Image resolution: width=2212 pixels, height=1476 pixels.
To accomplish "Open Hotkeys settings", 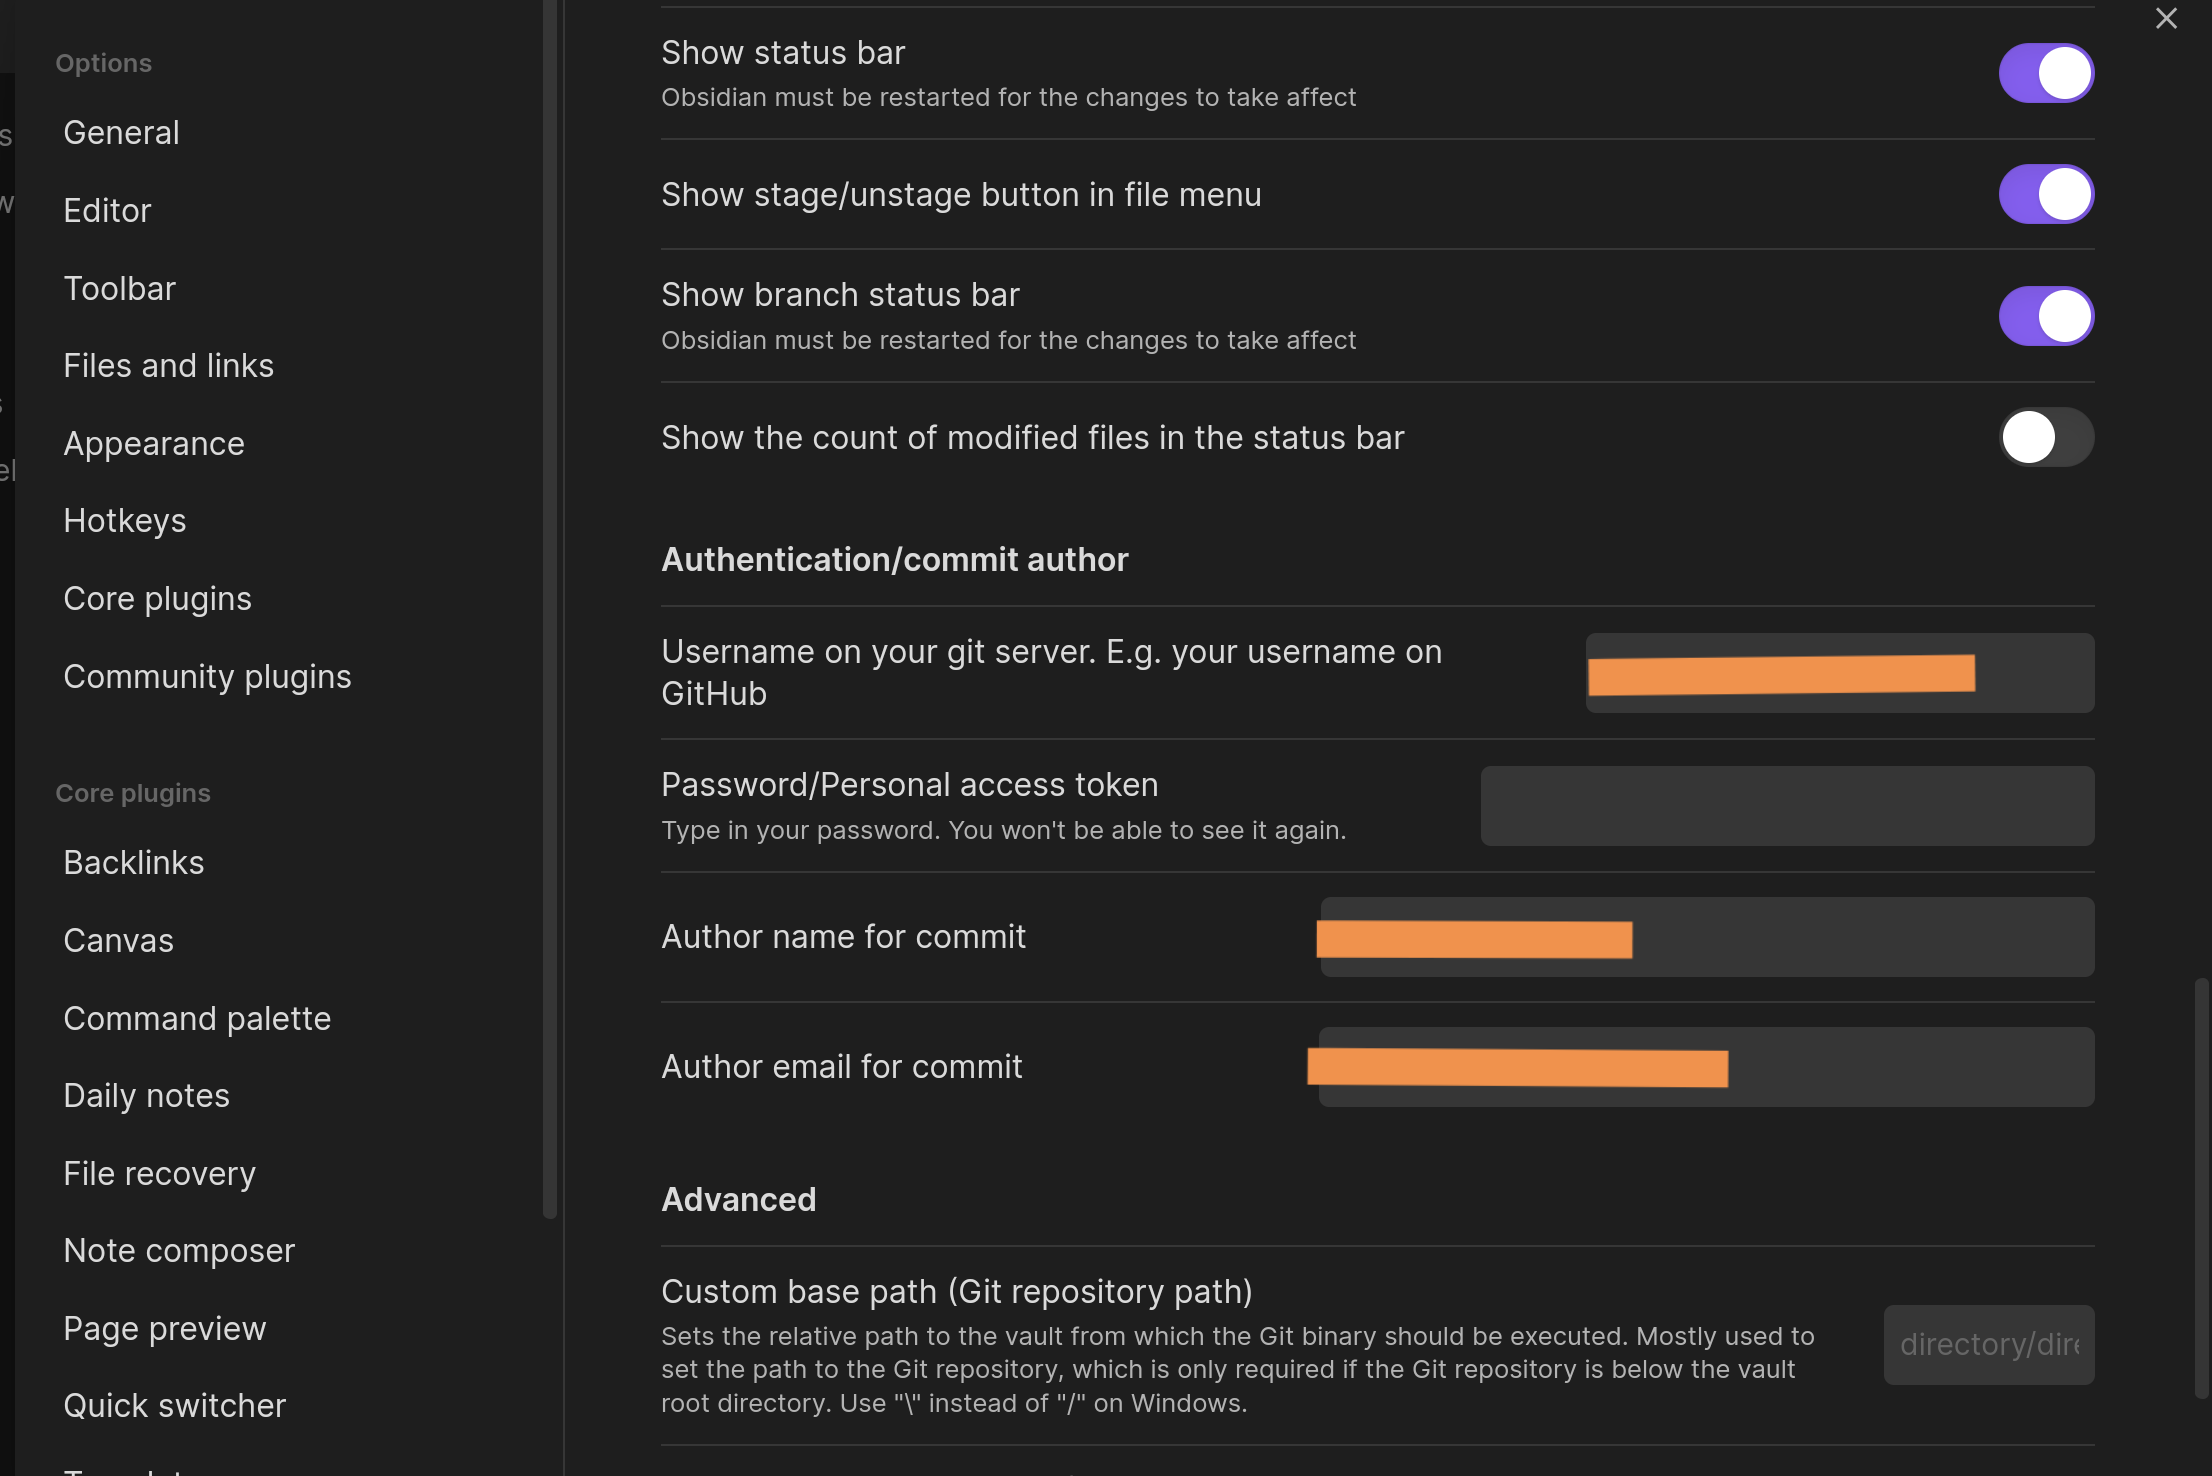I will (x=124, y=521).
